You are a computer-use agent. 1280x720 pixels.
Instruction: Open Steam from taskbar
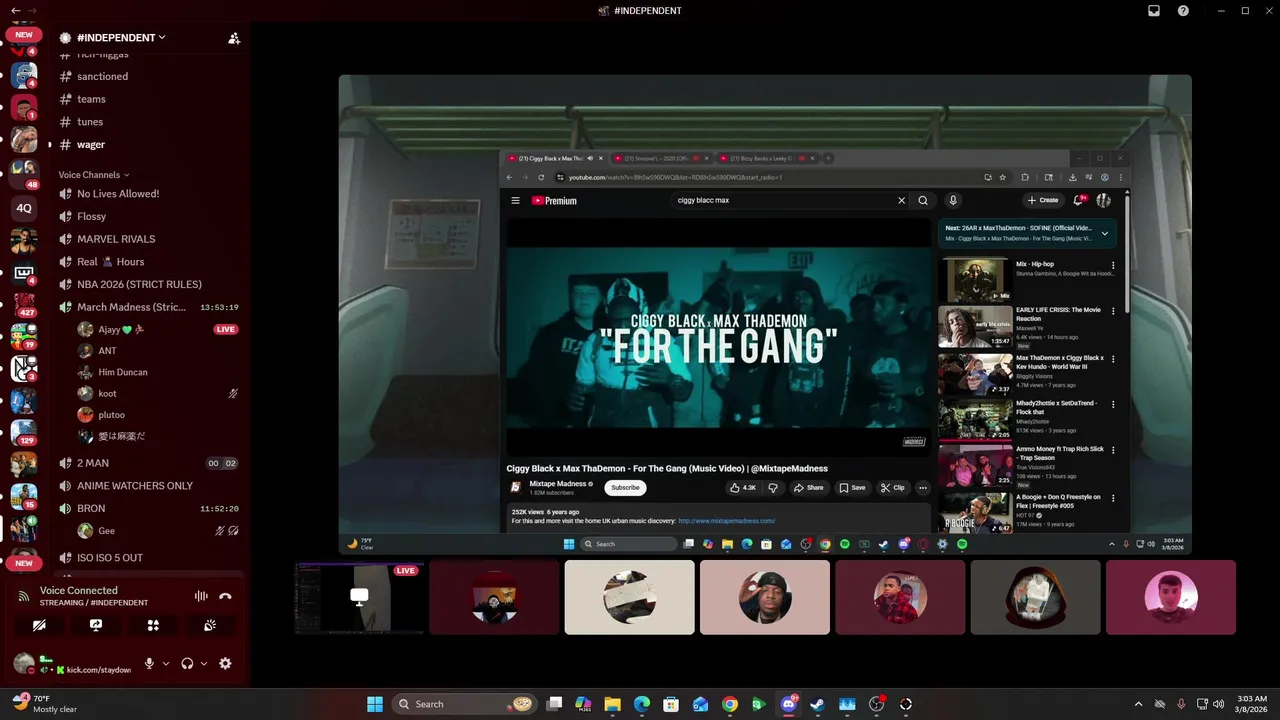coord(818,704)
